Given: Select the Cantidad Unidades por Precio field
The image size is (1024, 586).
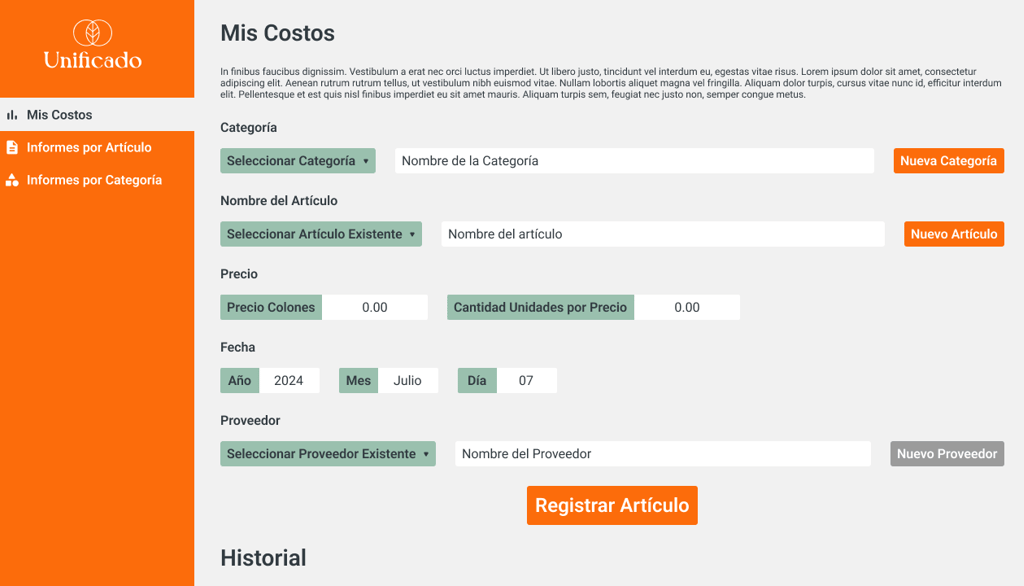Looking at the screenshot, I should 687,307.
